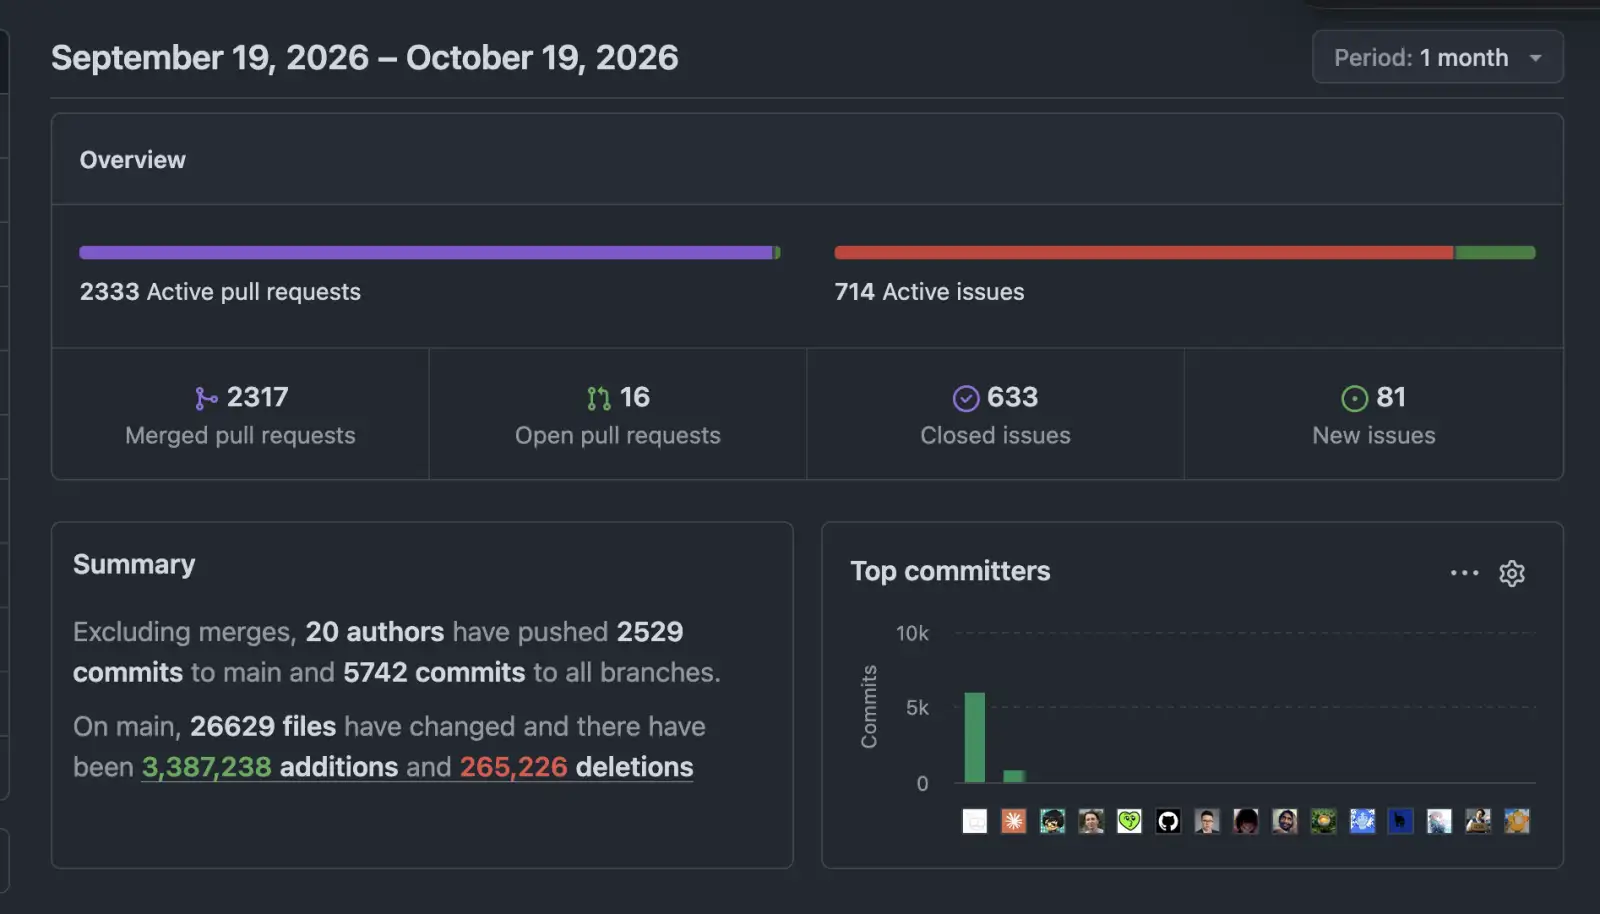Click the 3,387,238 additions text
The width and height of the screenshot is (1600, 914).
(270, 767)
